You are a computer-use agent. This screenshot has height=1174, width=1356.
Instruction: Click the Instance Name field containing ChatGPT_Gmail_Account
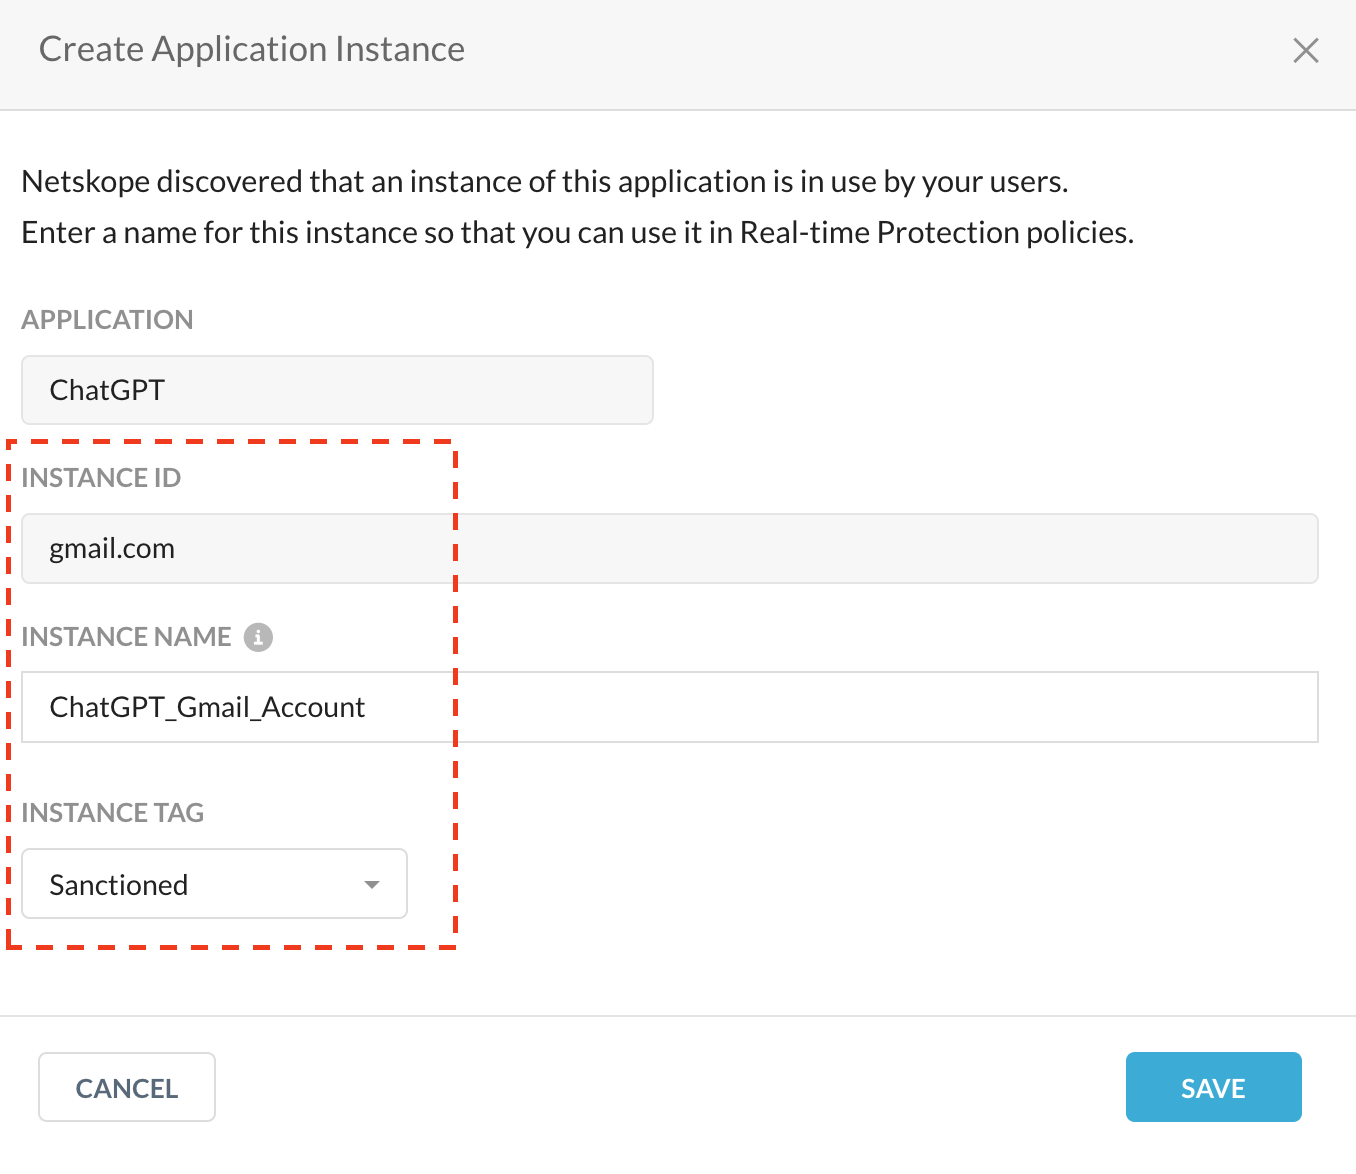pyautogui.click(x=670, y=707)
